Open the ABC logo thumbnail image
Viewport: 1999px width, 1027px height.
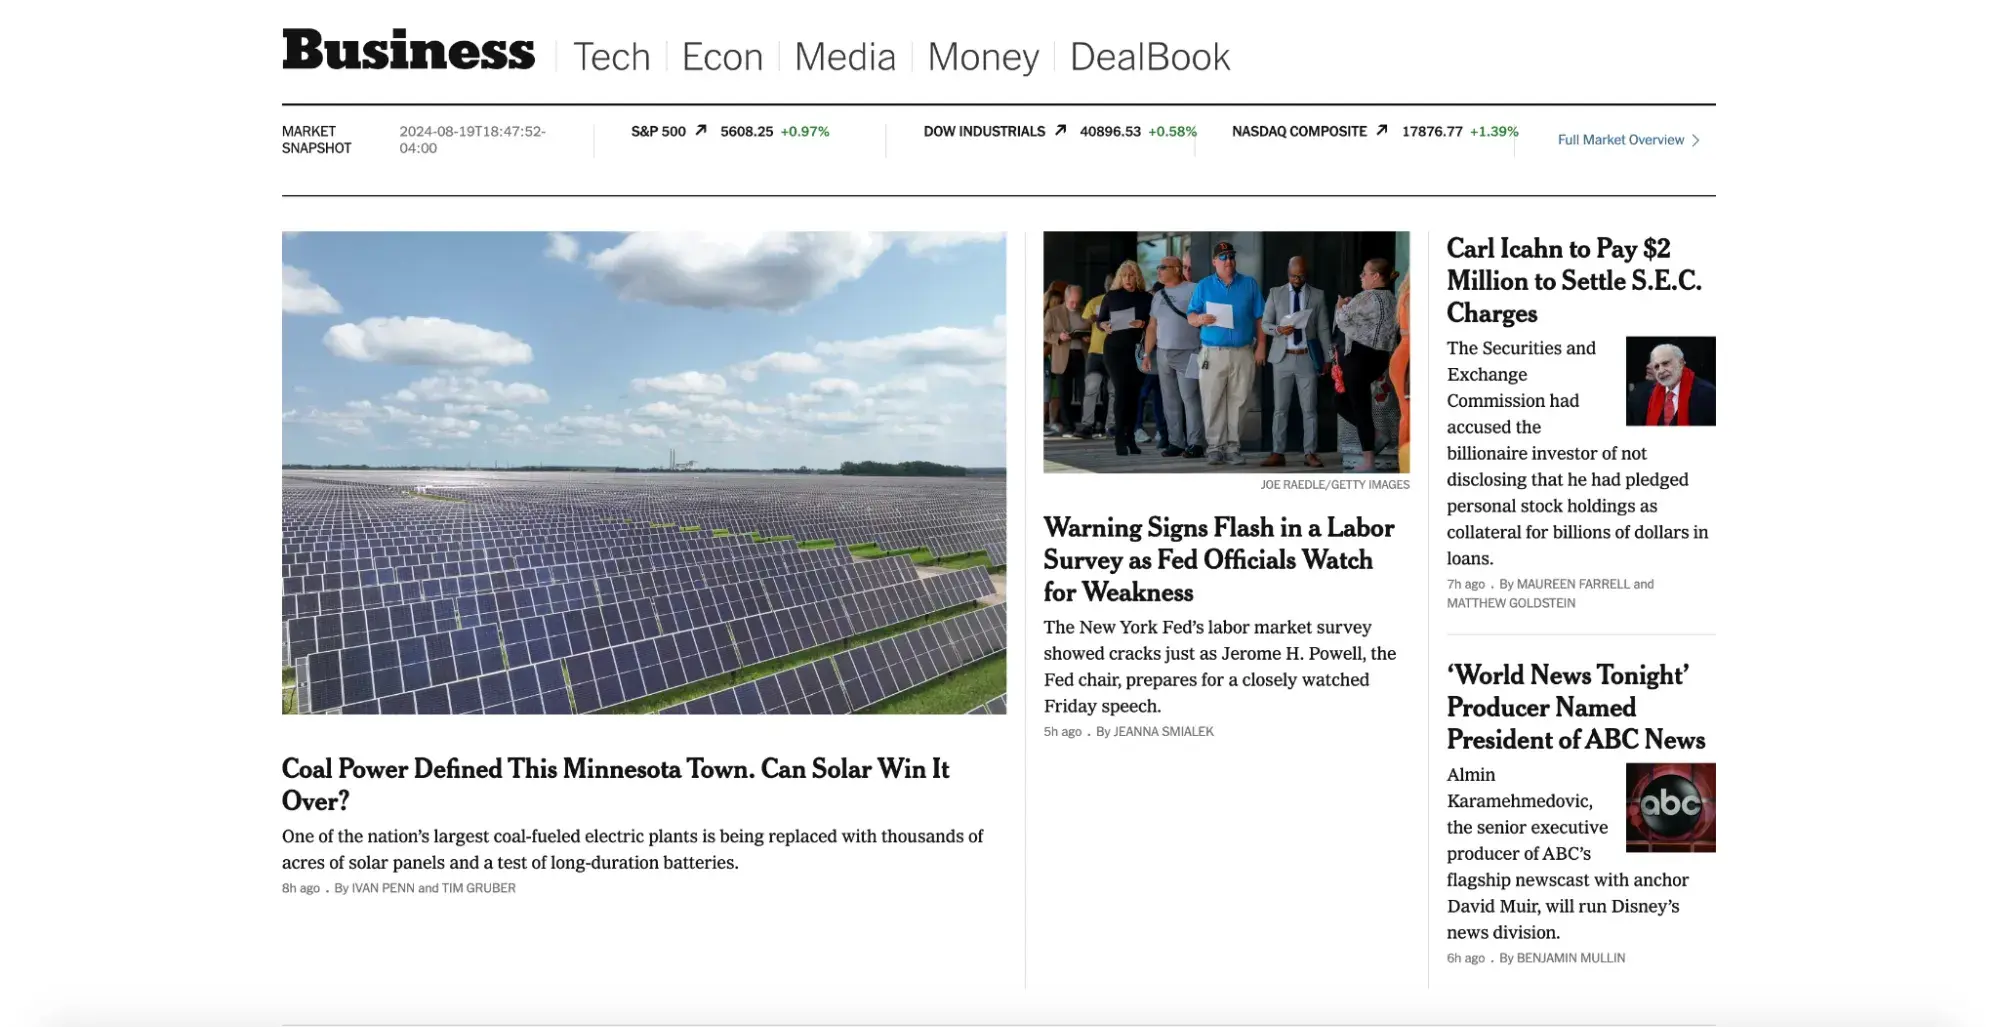click(1669, 807)
